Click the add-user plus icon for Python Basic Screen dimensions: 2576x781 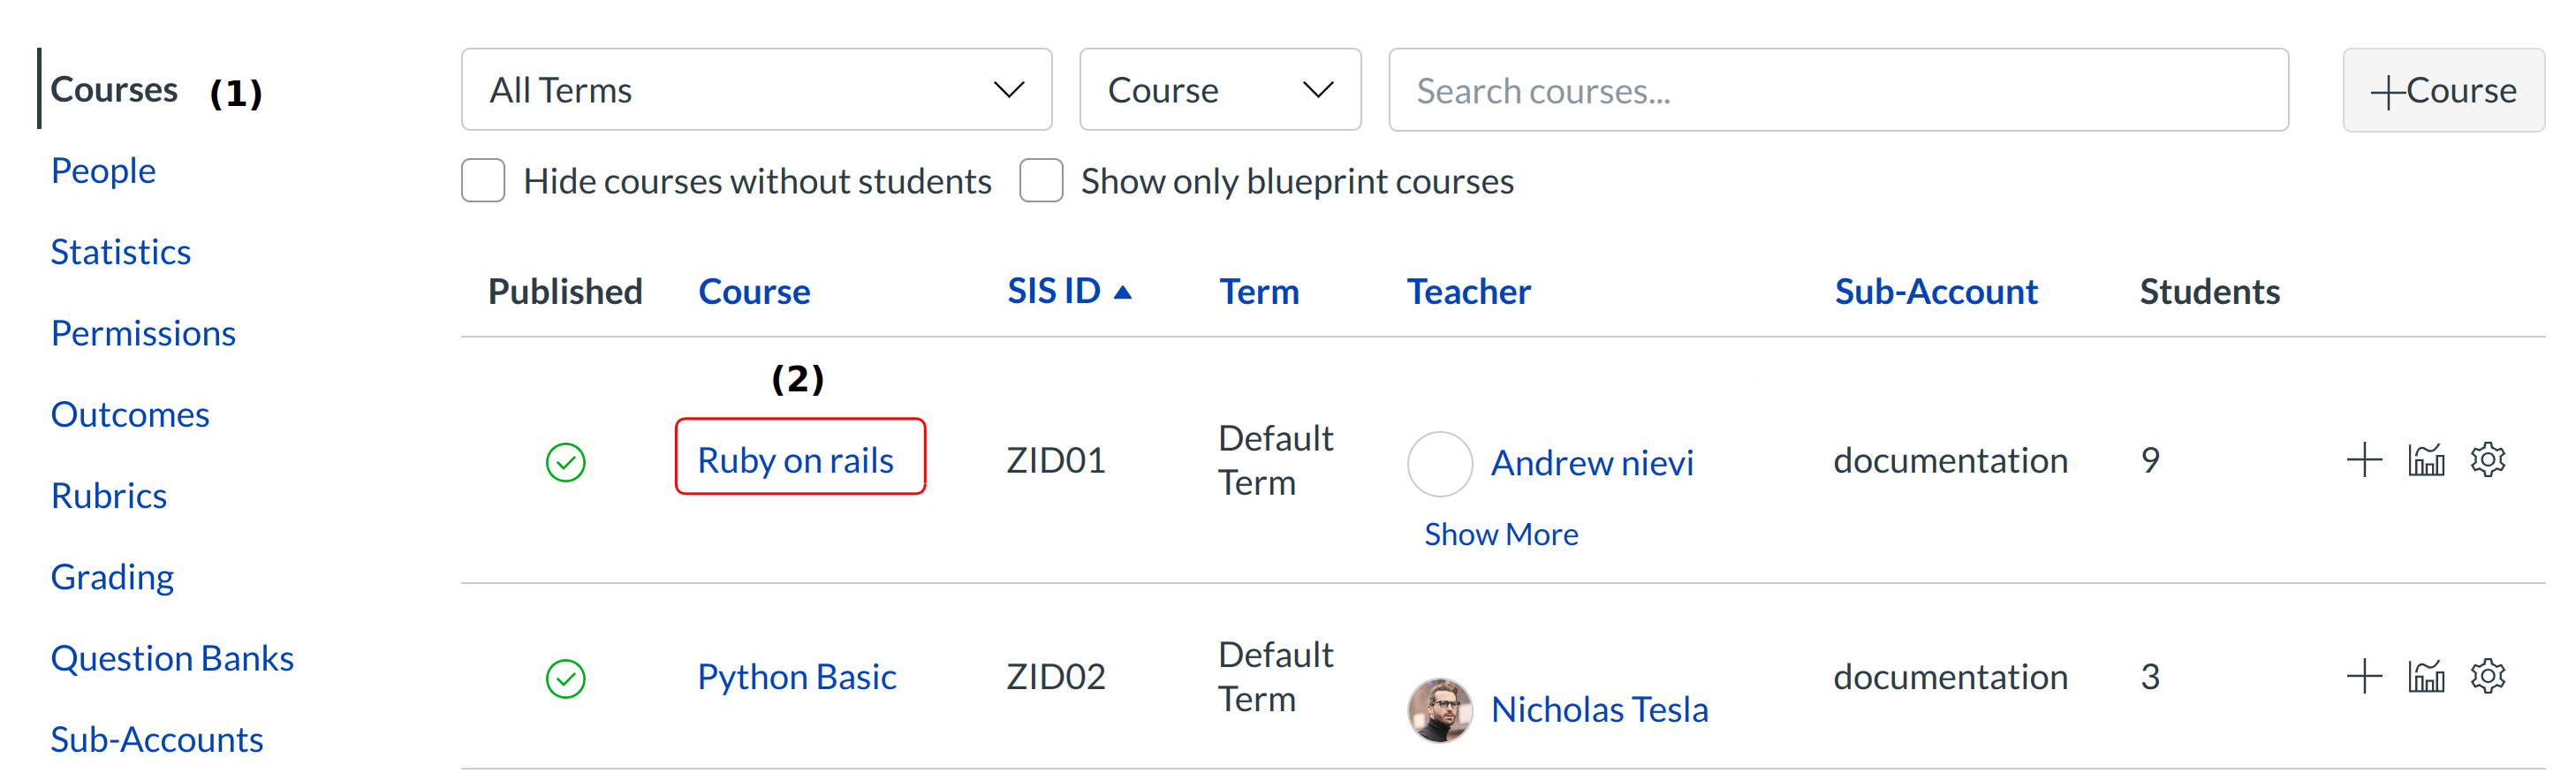pyautogui.click(x=2363, y=676)
